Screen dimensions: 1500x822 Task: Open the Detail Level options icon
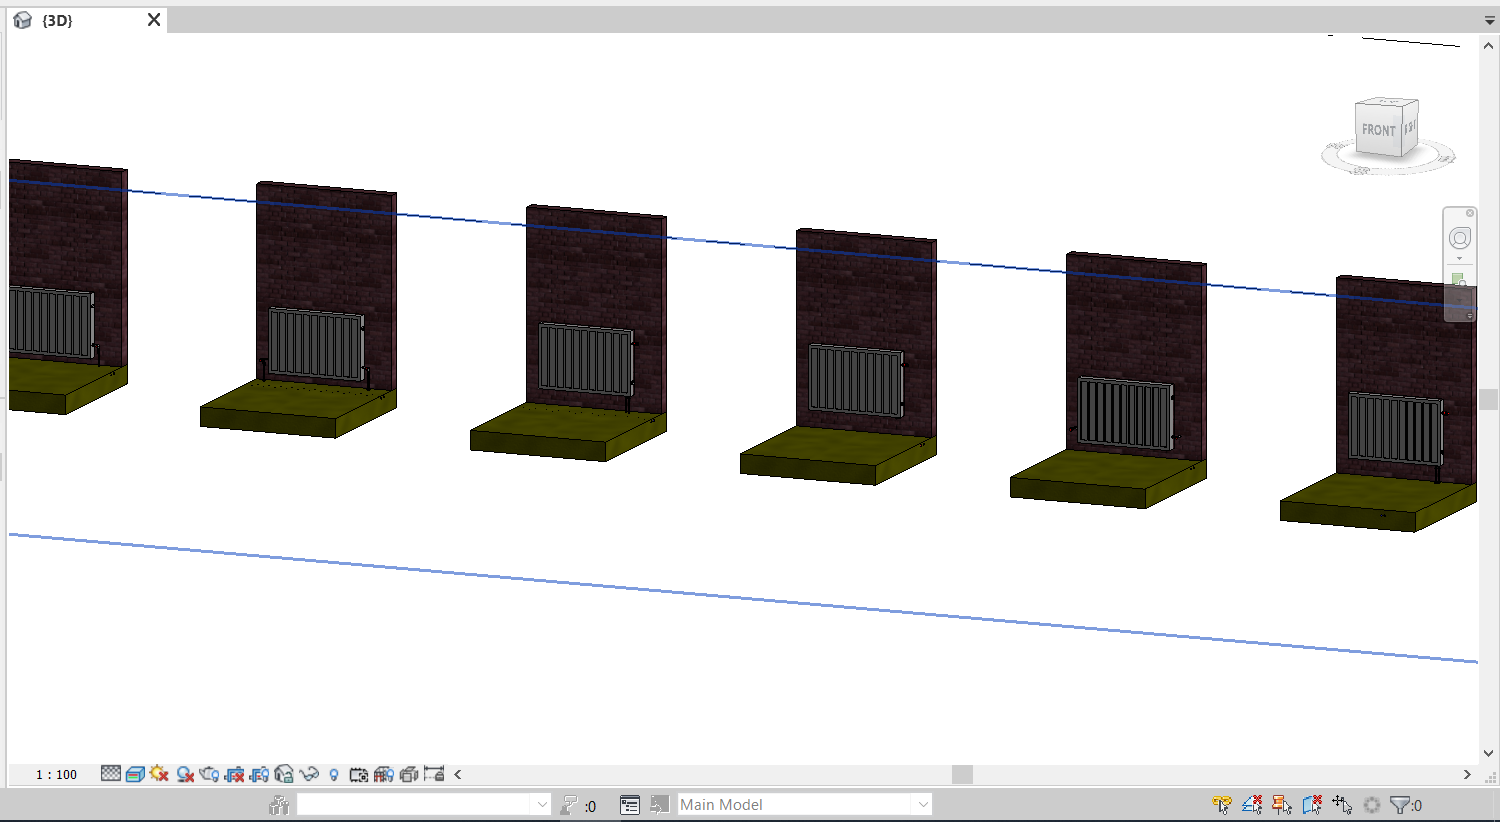coord(111,774)
